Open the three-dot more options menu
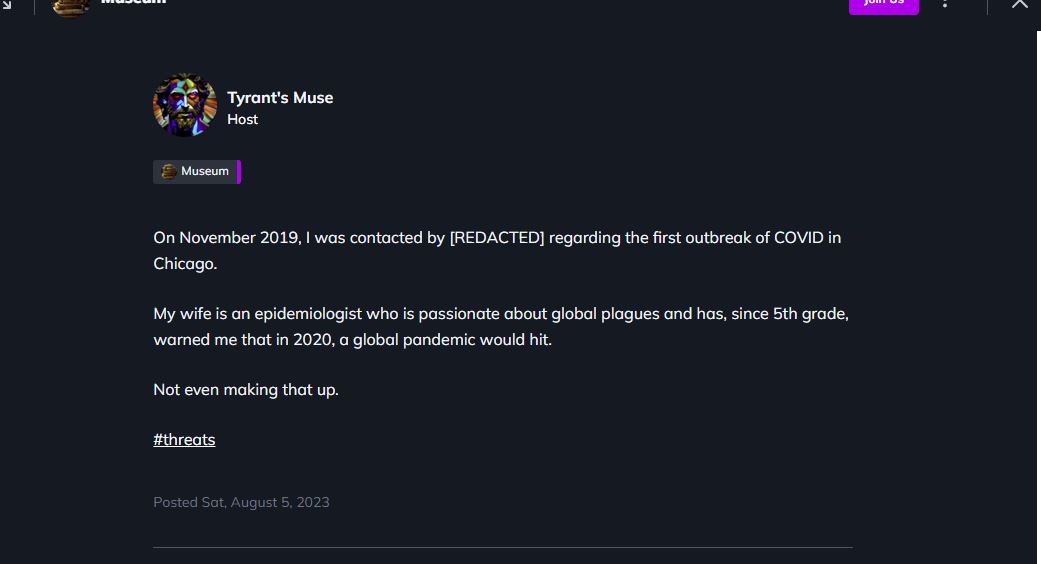The height and width of the screenshot is (564, 1041). pyautogui.click(x=945, y=3)
